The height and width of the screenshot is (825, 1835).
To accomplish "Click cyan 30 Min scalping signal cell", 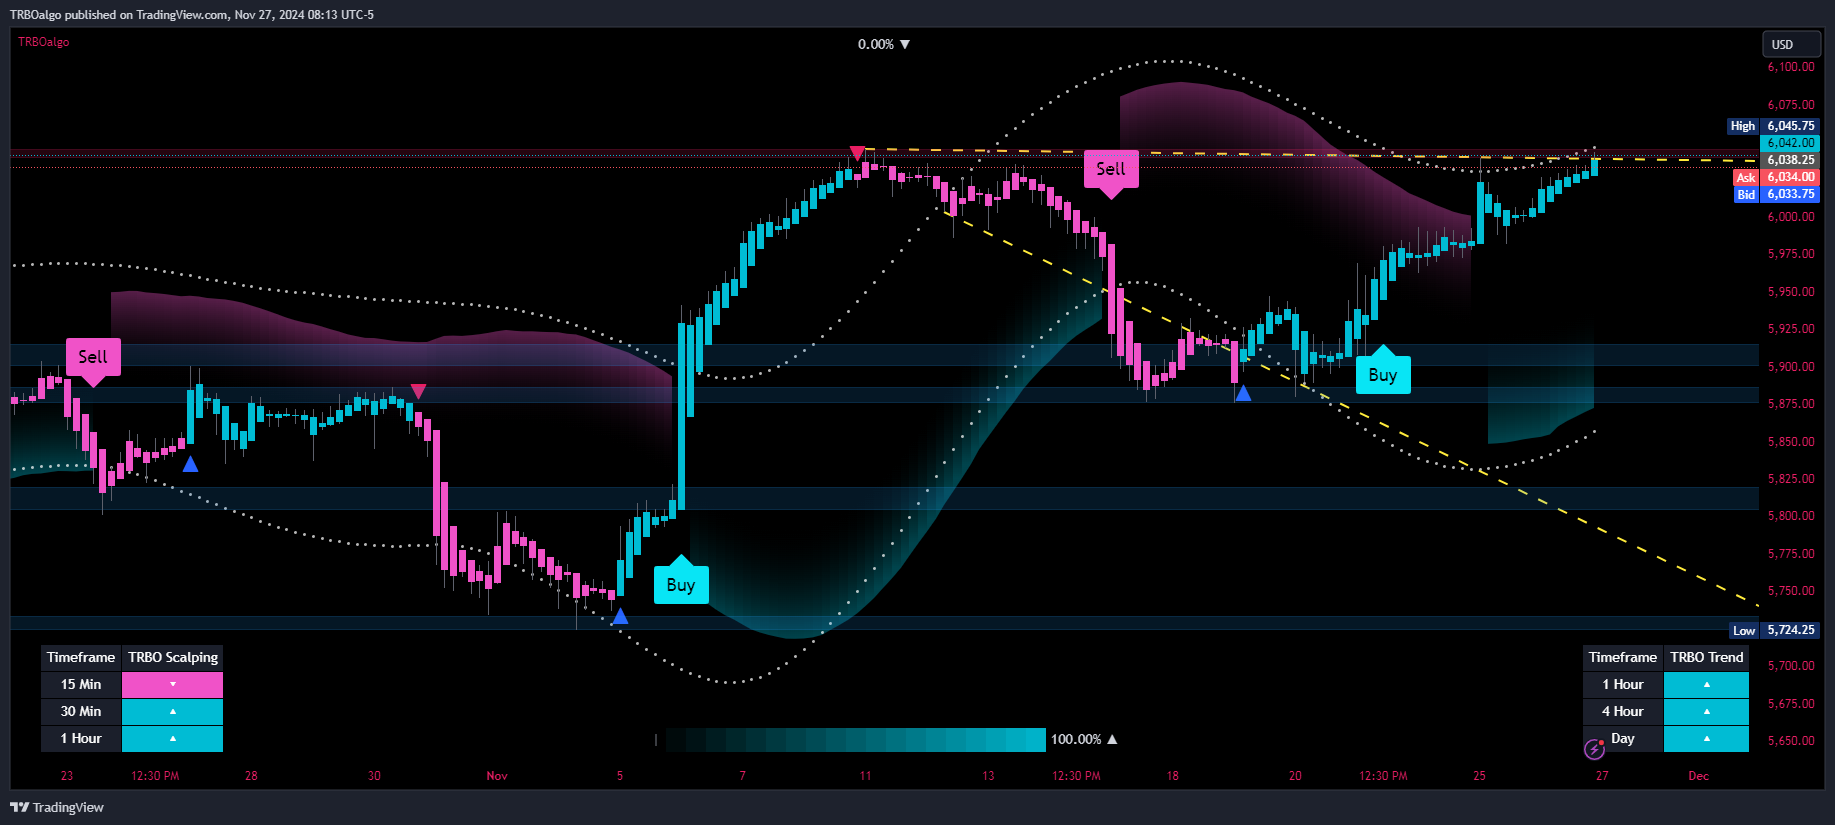I will 172,712.
